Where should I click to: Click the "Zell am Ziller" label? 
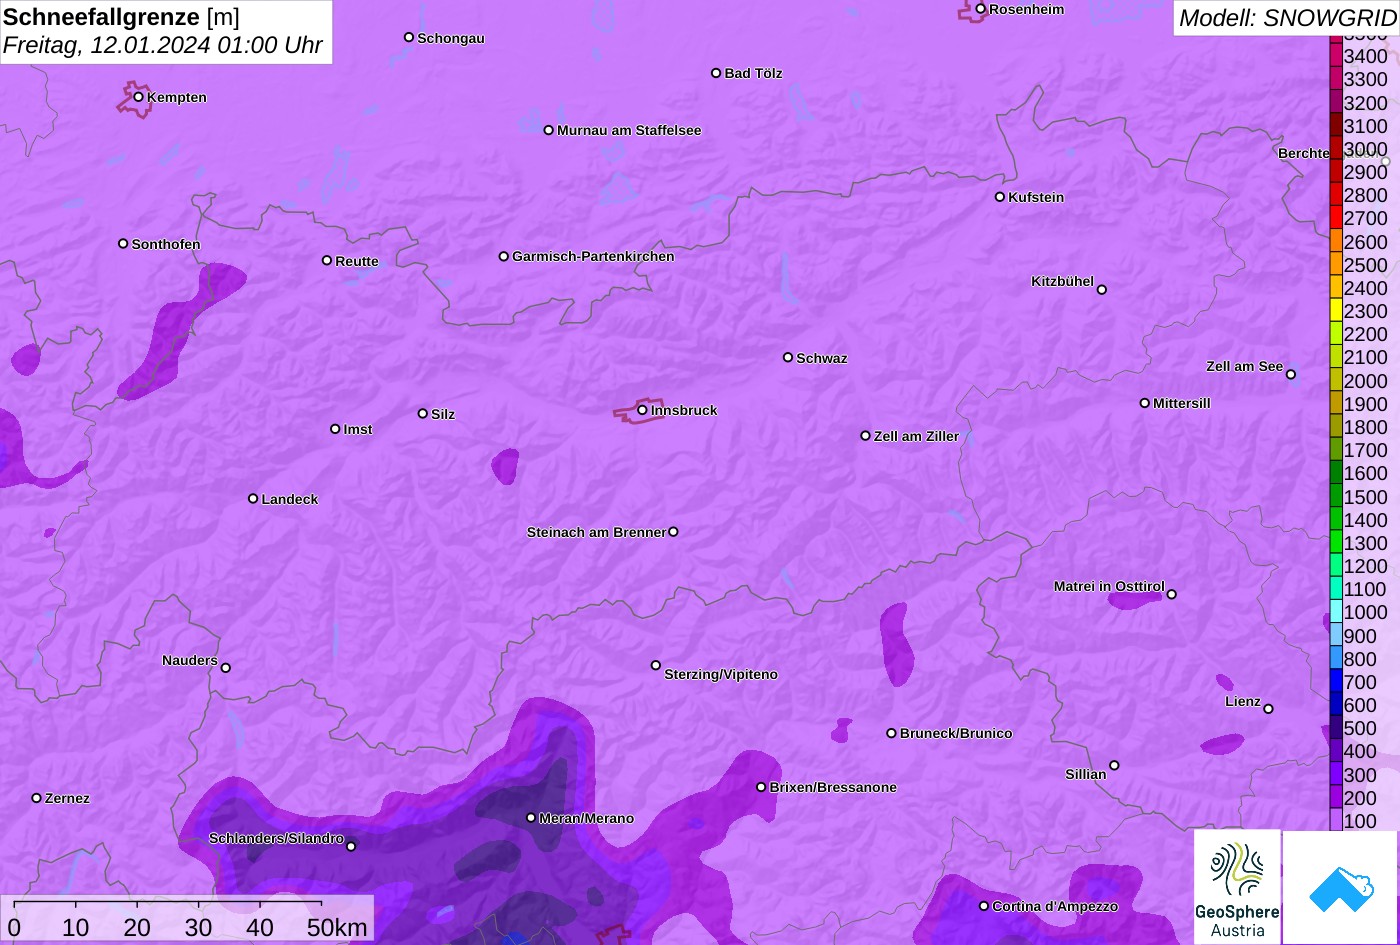point(916,437)
